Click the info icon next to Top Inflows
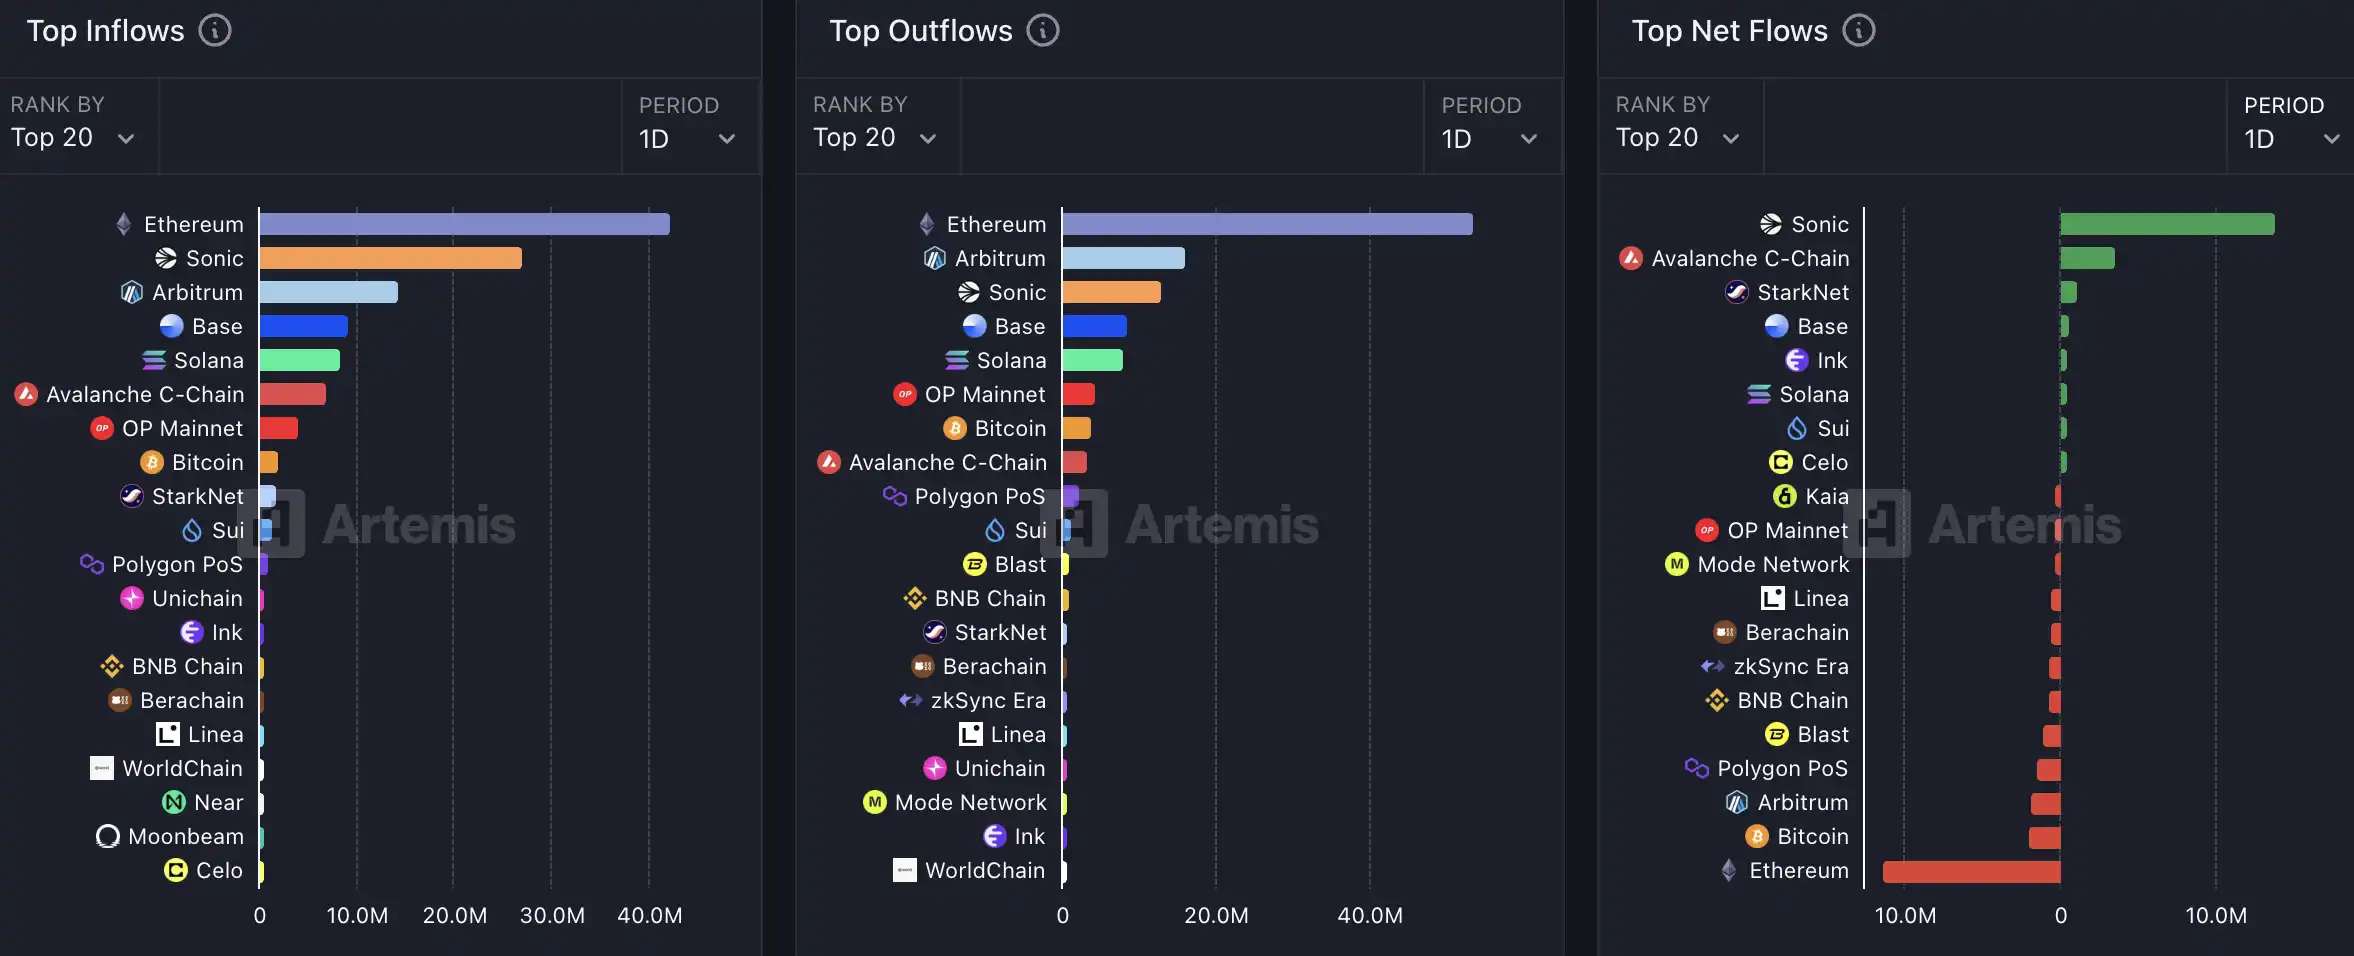Image resolution: width=2354 pixels, height=956 pixels. [x=215, y=31]
